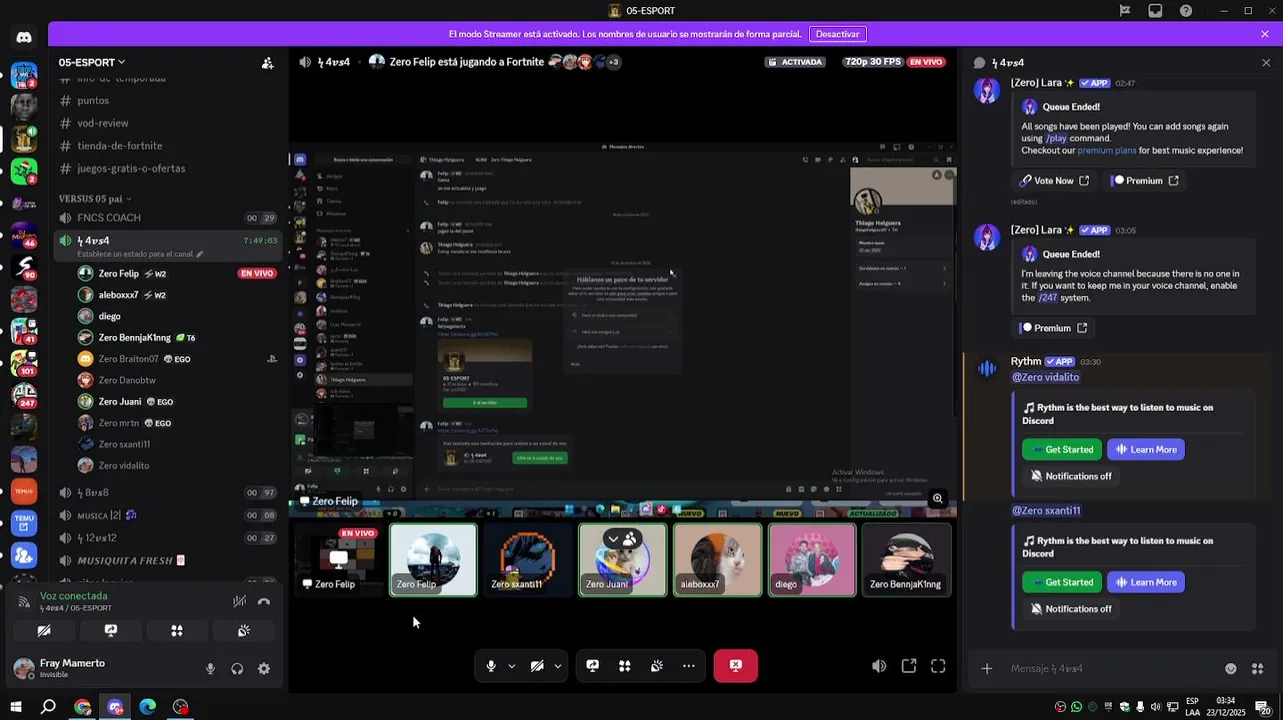Deafen audio with the headphones icon

pos(237,669)
